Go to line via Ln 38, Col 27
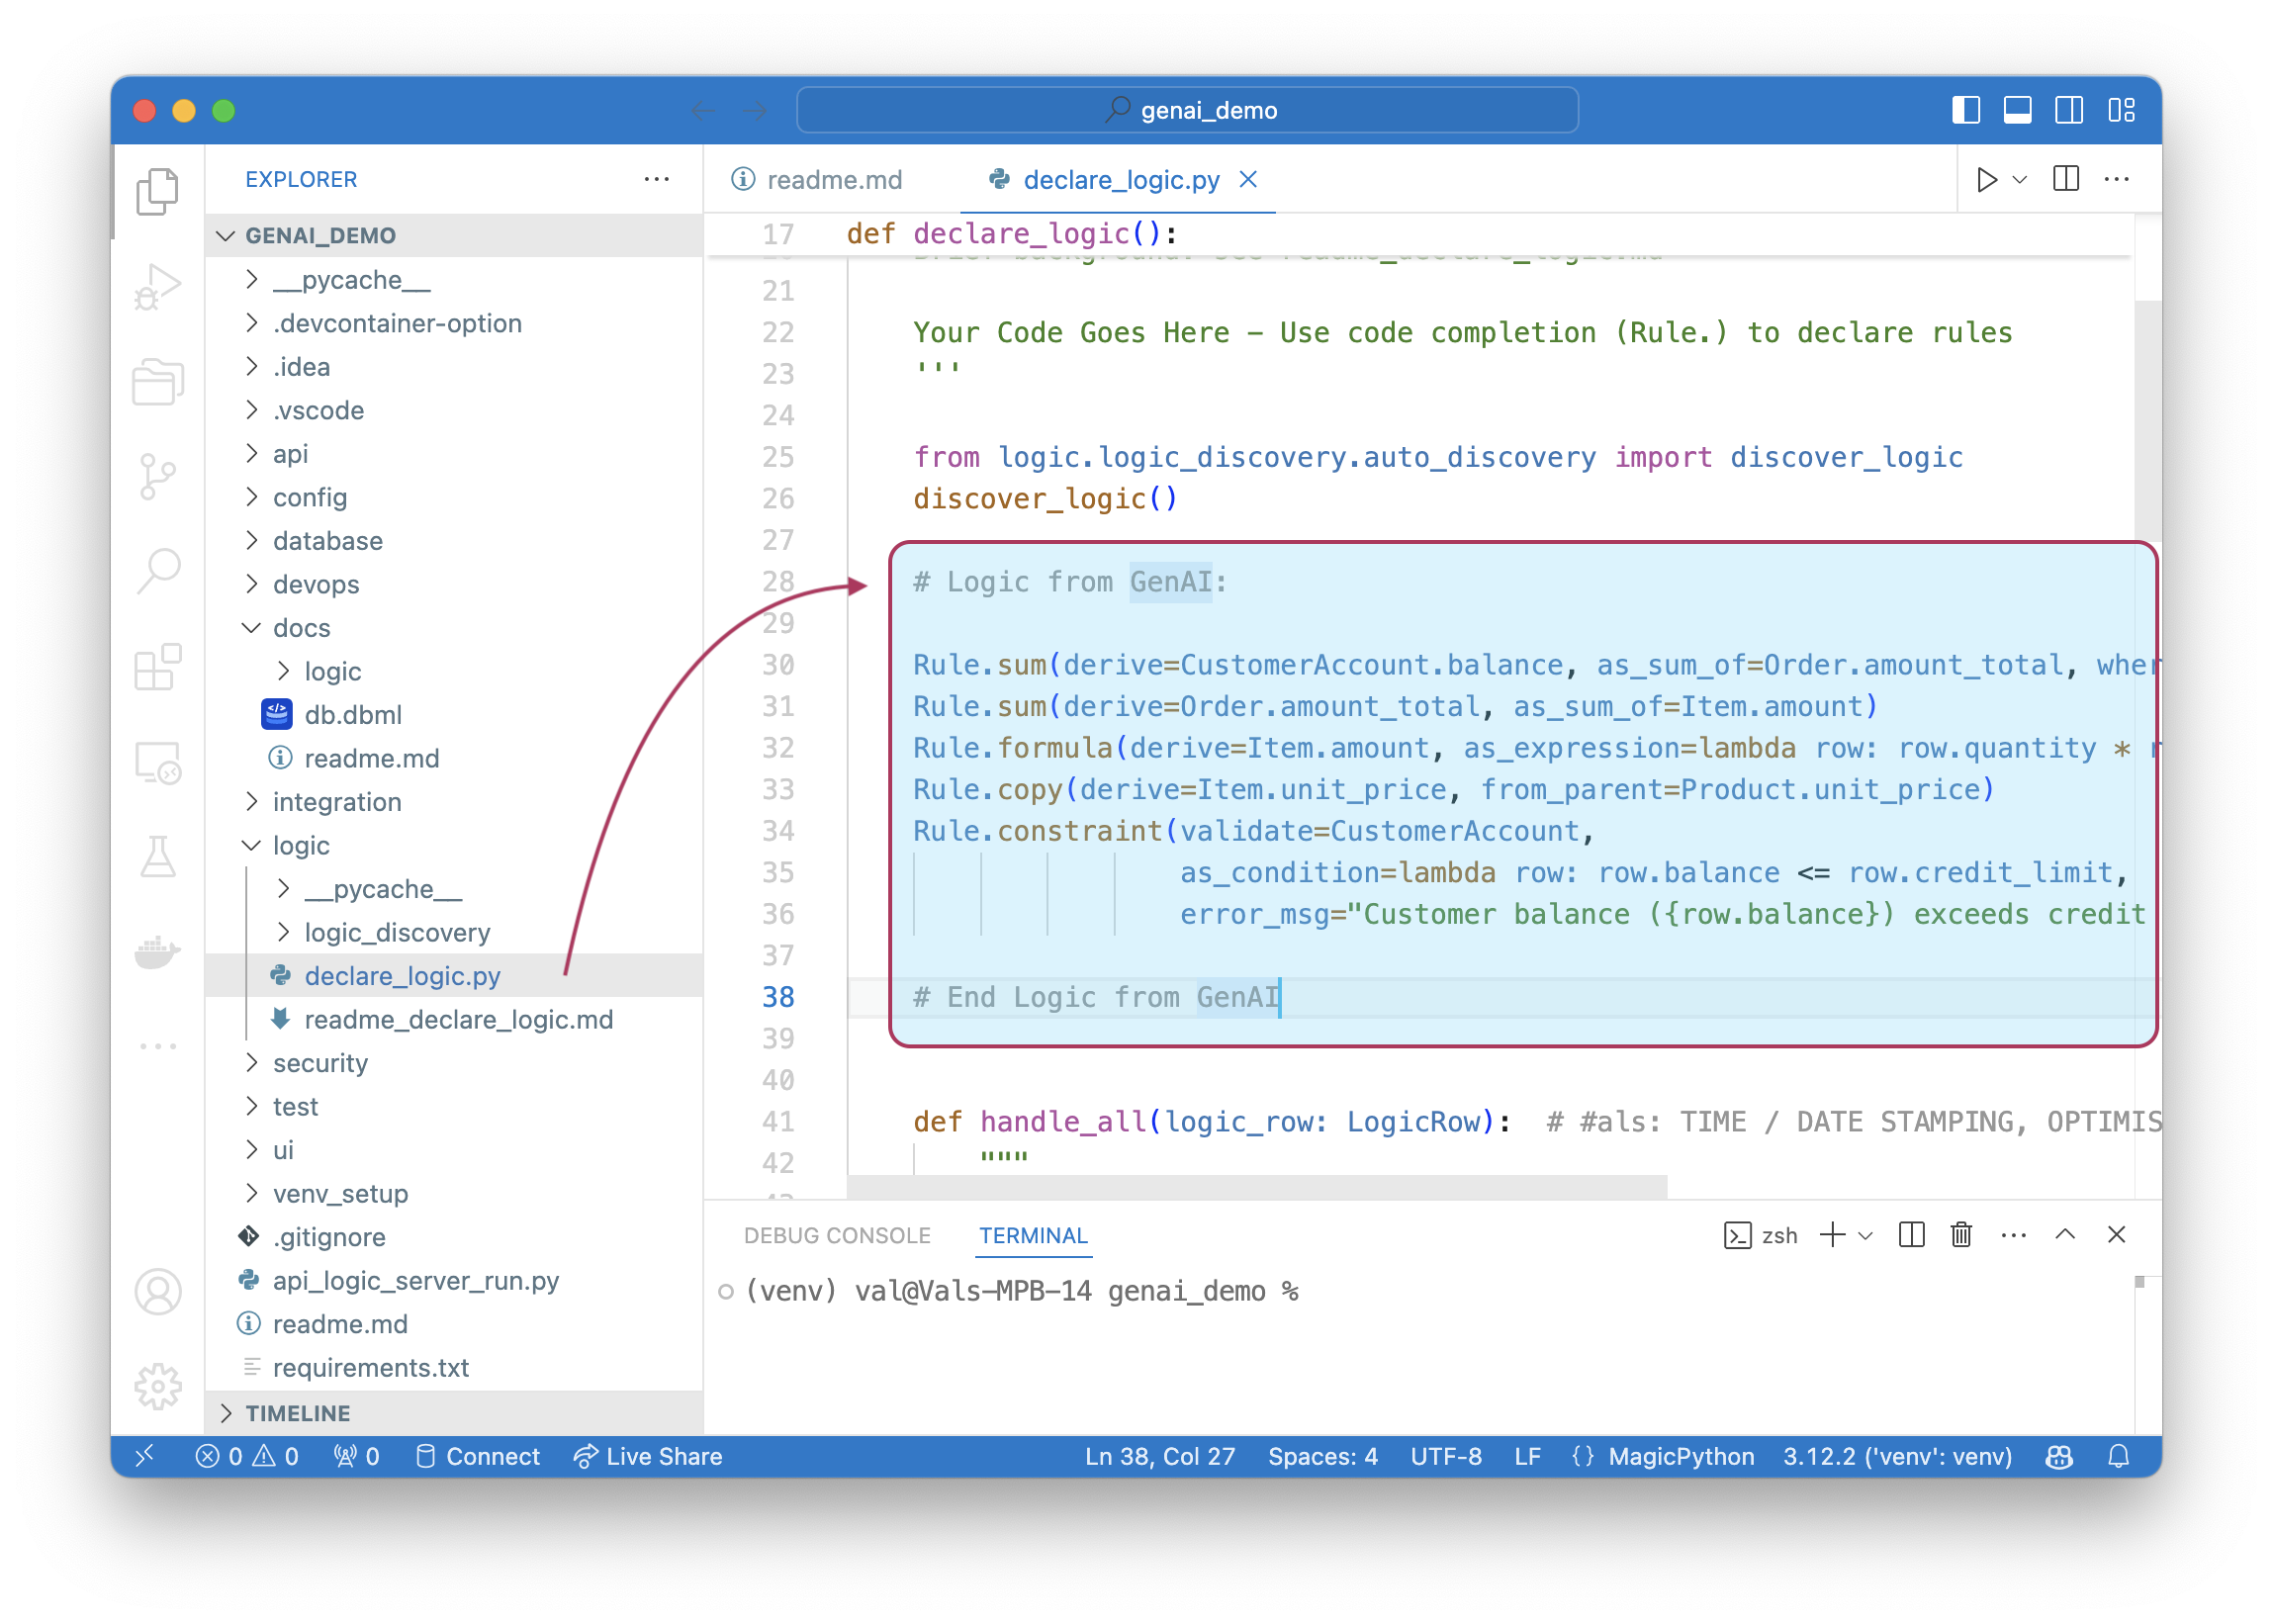Screen dimensions: 2273x1624 (1160, 1457)
